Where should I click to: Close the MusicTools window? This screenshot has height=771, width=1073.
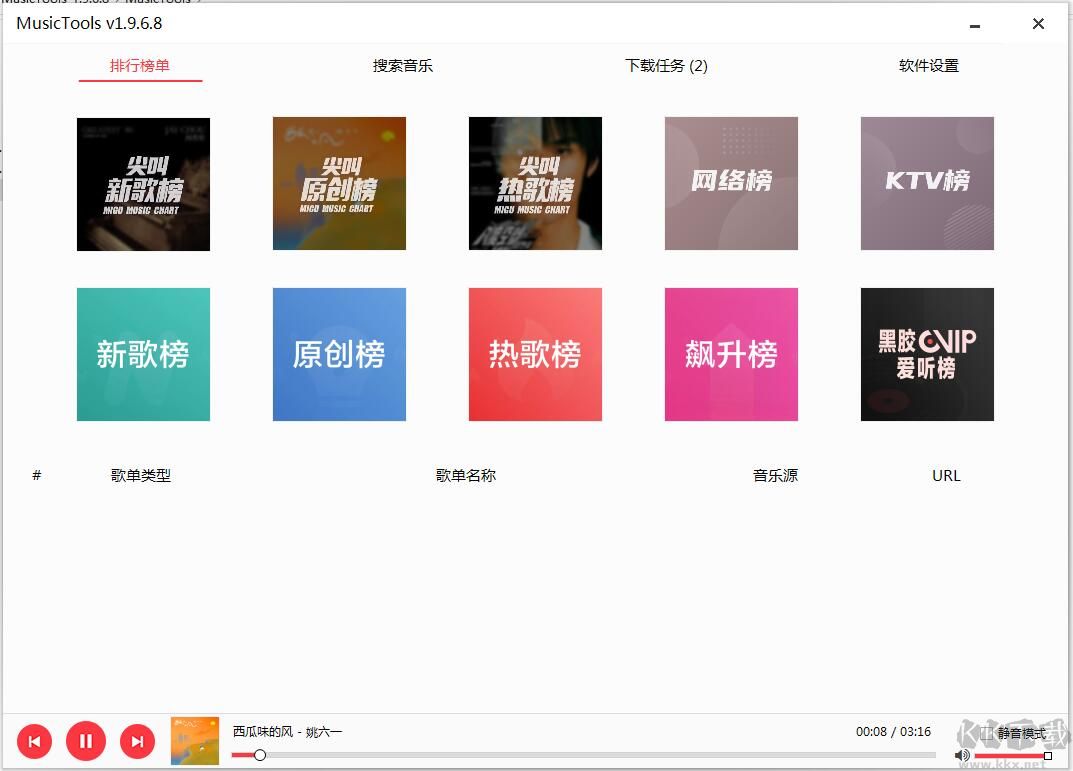[1038, 24]
